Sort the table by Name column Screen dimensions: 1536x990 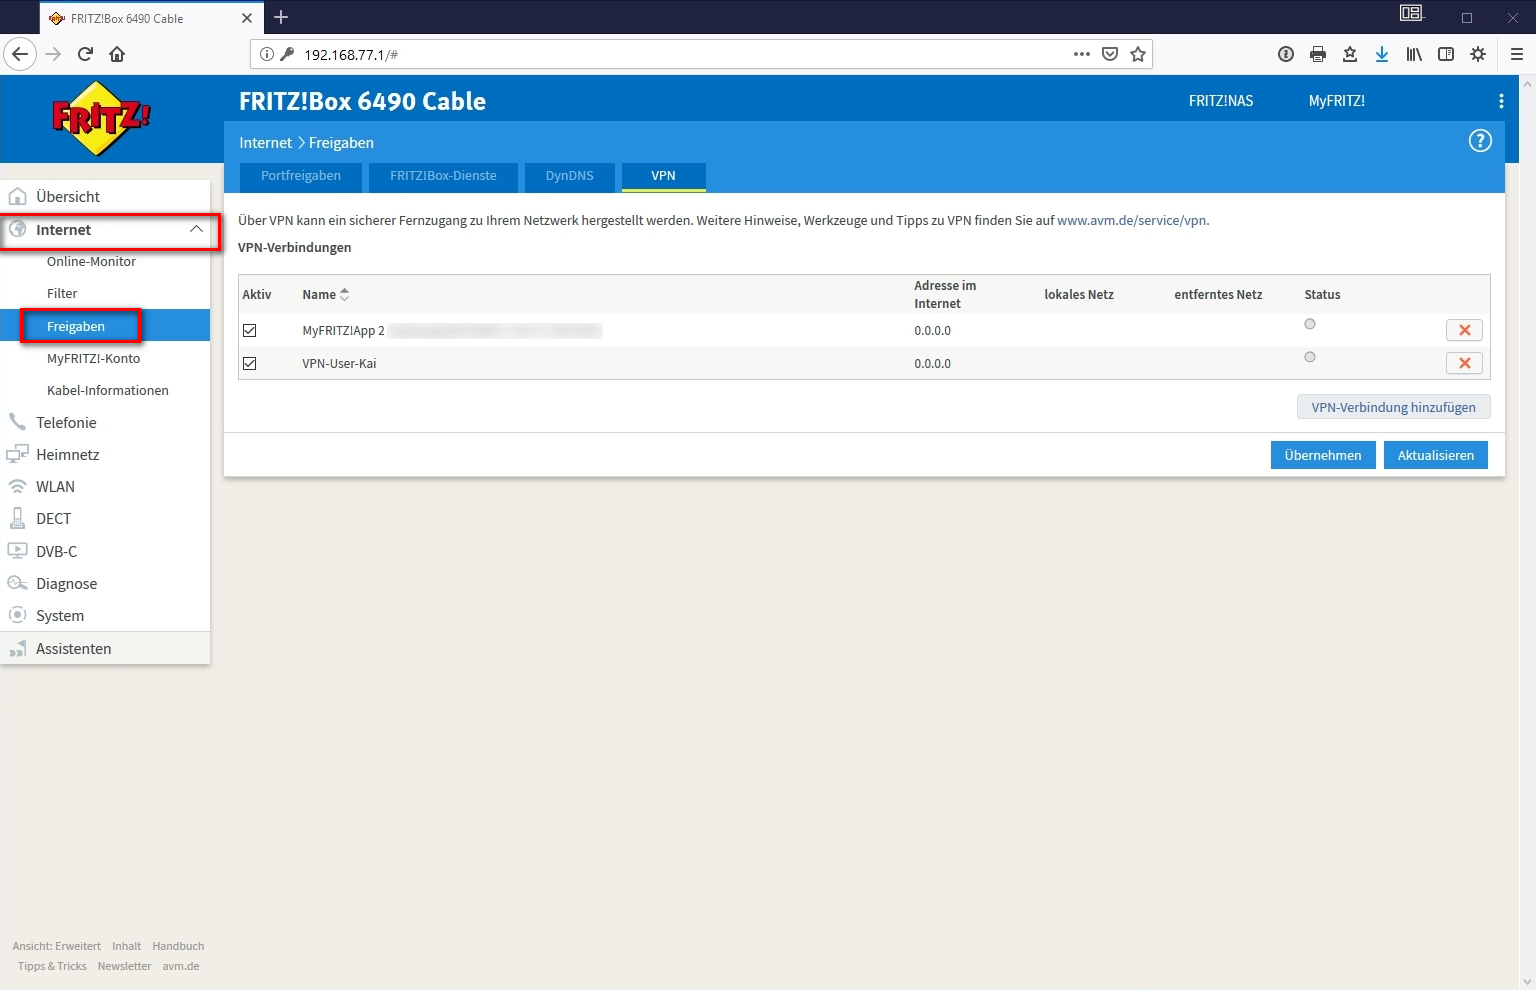326,295
